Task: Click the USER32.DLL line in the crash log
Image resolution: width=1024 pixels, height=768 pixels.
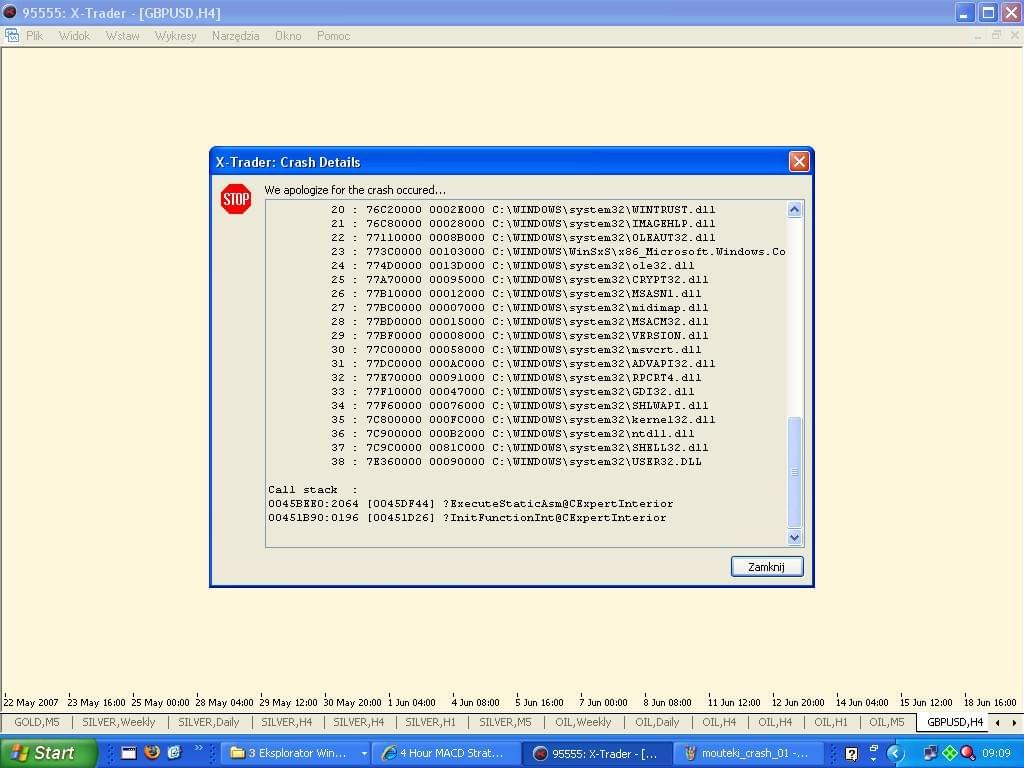Action: pos(516,462)
